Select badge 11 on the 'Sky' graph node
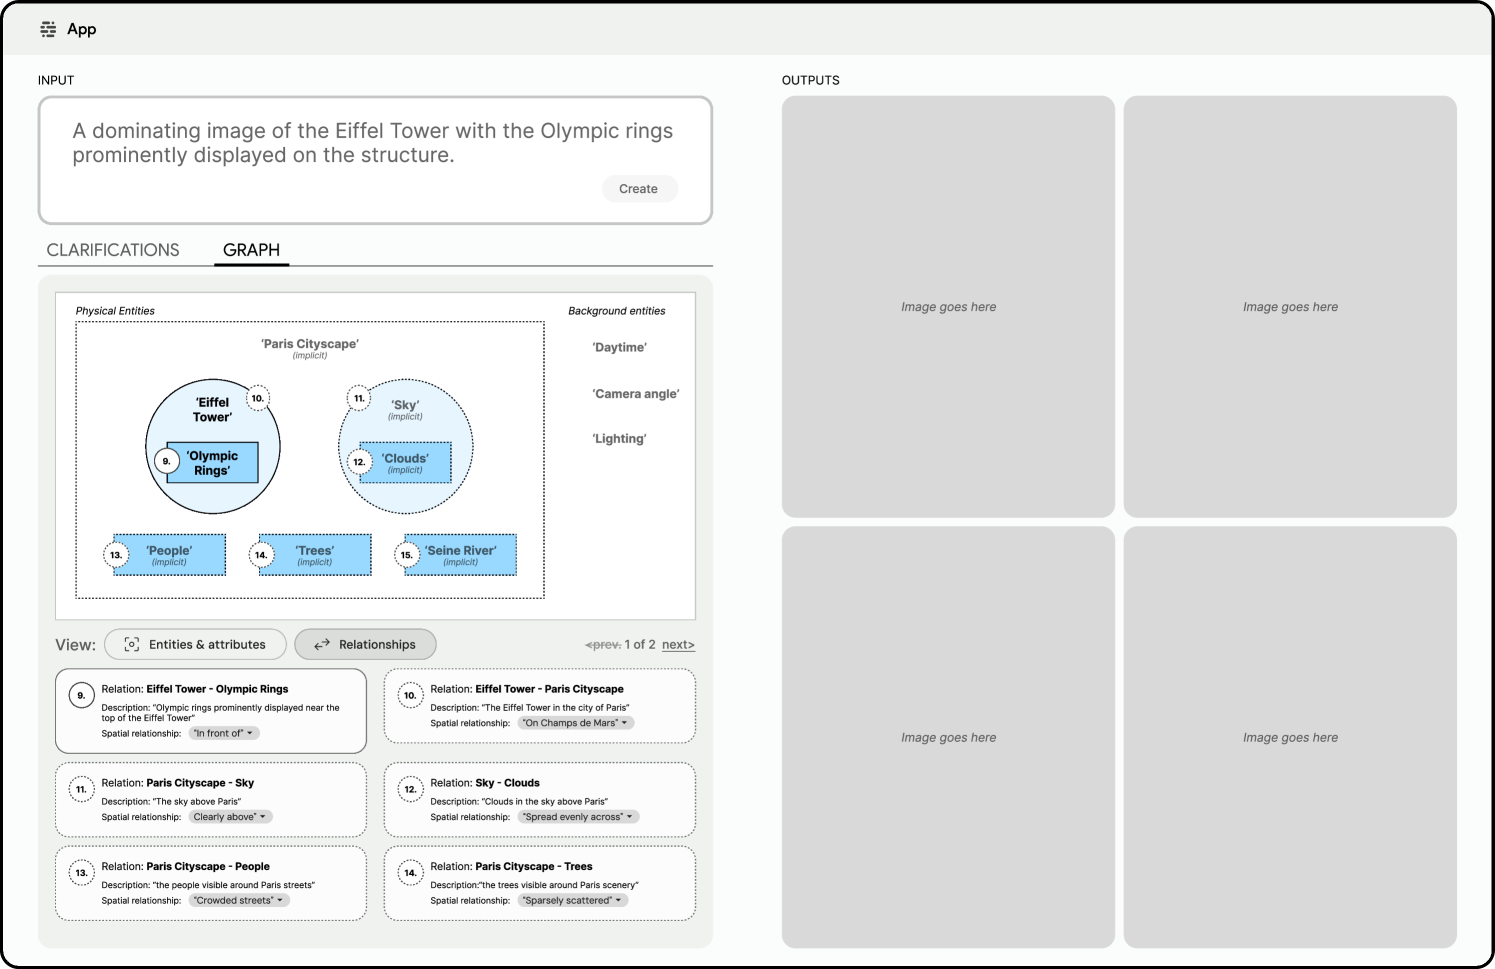The image size is (1495, 969). click(359, 398)
